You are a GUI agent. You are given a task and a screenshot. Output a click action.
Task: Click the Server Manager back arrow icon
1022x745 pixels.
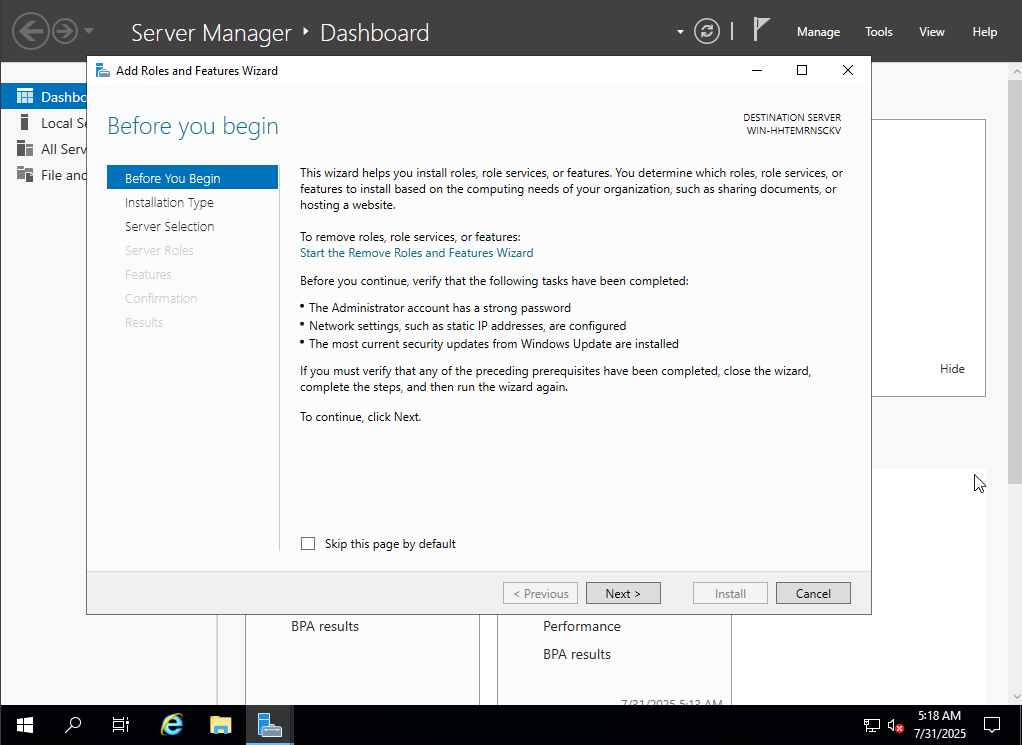[30, 31]
